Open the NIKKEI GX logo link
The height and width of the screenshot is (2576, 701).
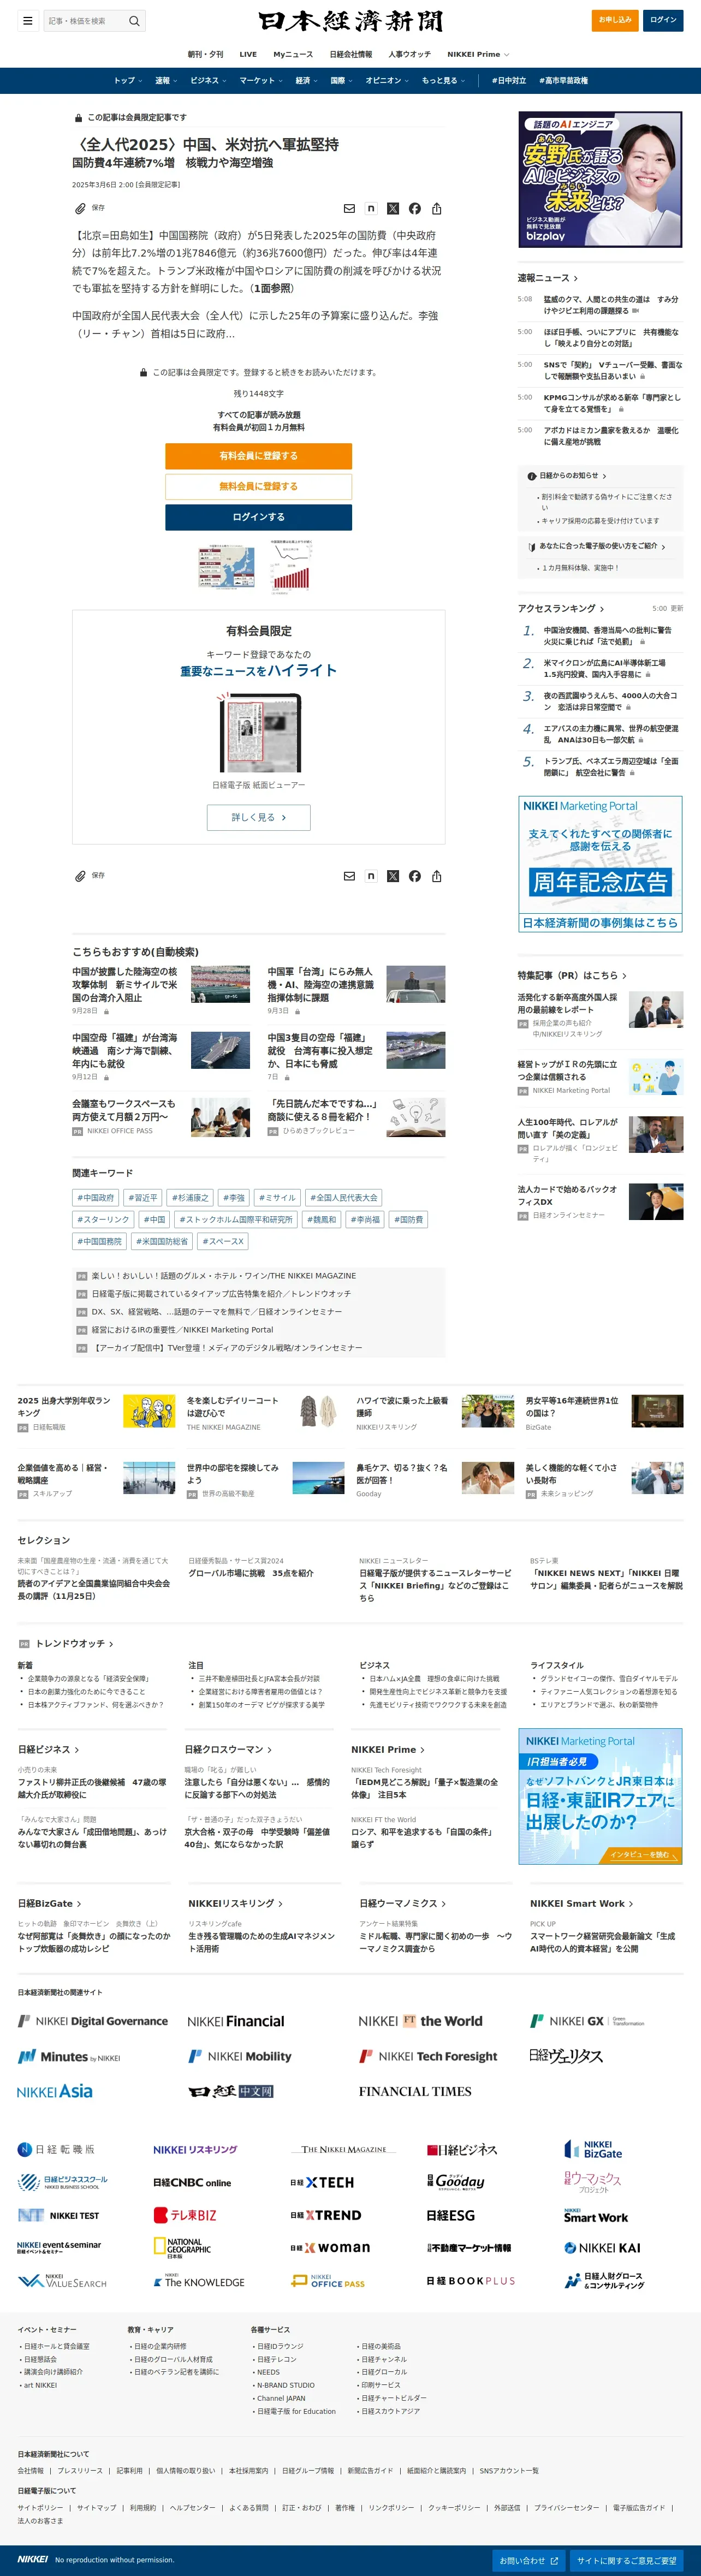tap(587, 2021)
